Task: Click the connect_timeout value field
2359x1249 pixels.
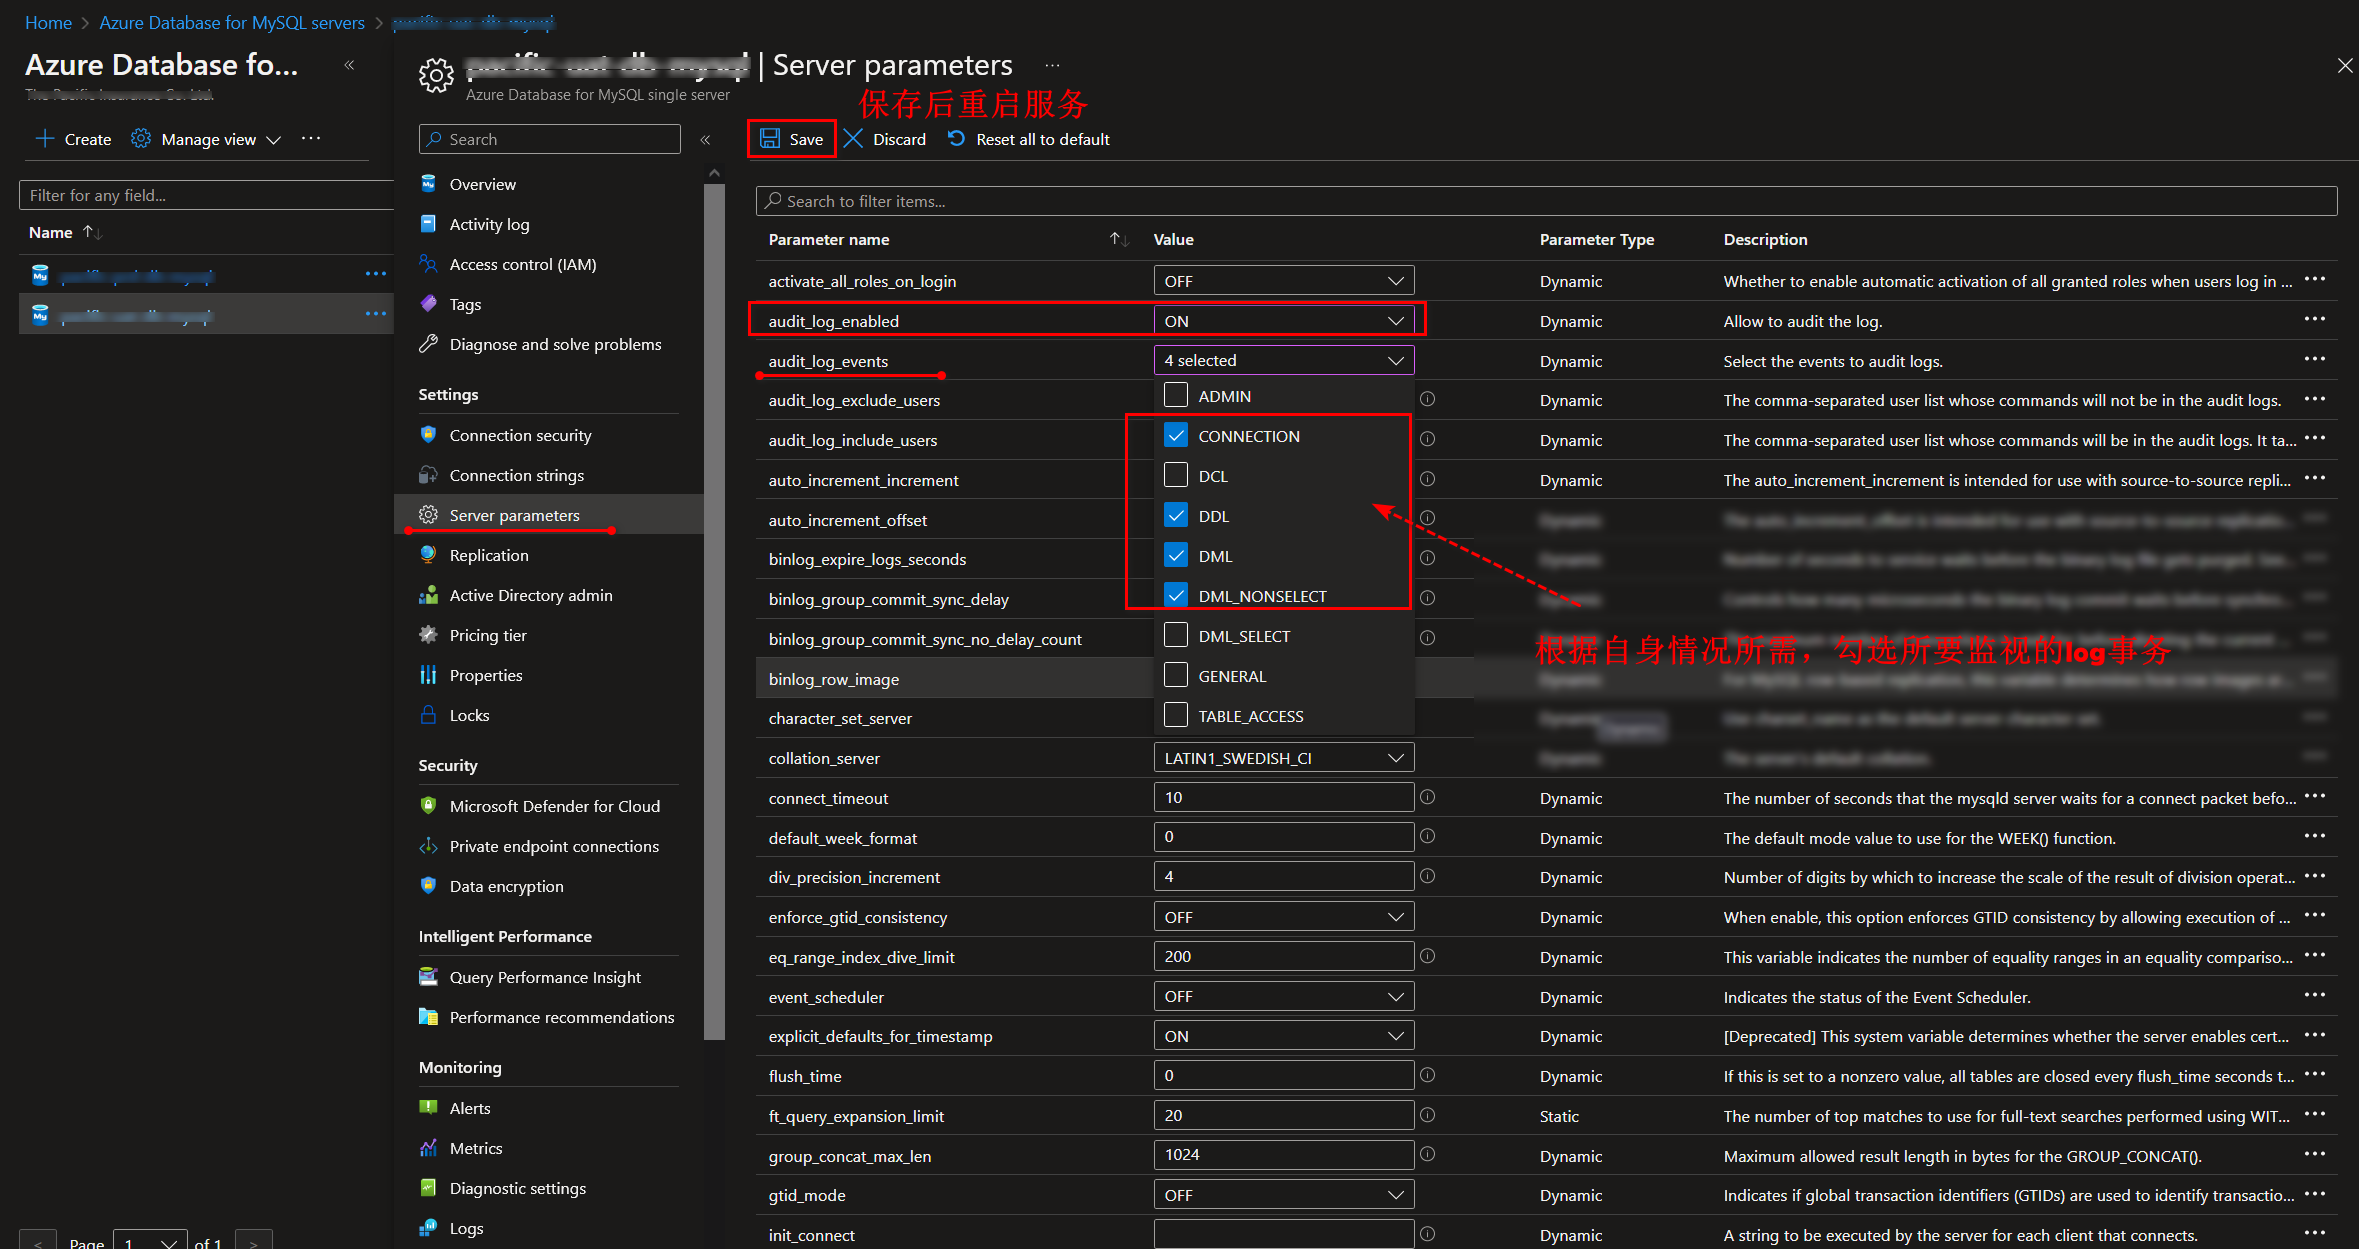Action: click(x=1284, y=797)
